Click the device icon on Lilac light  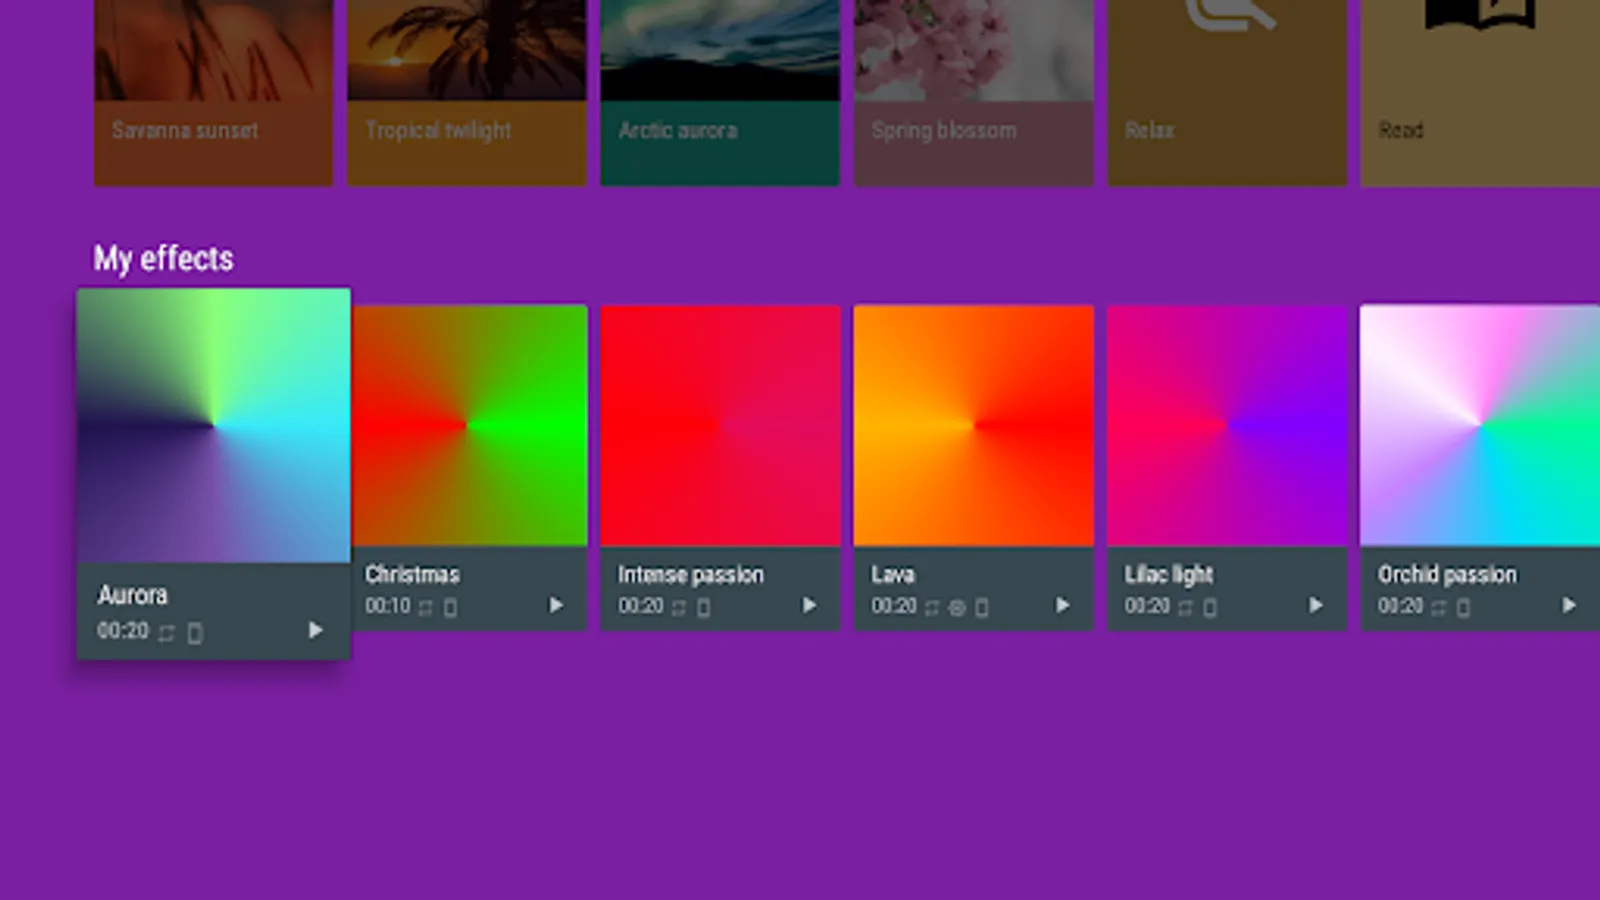[1209, 607]
